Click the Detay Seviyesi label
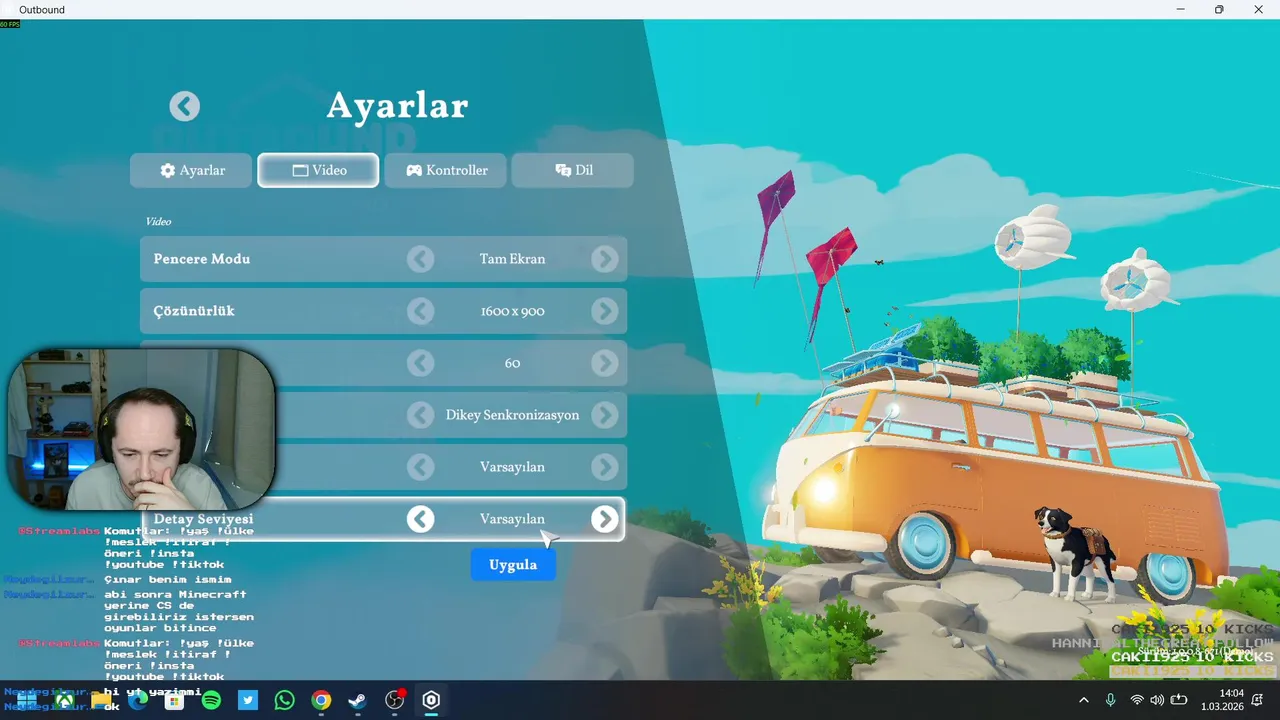The image size is (1280, 720). point(203,519)
